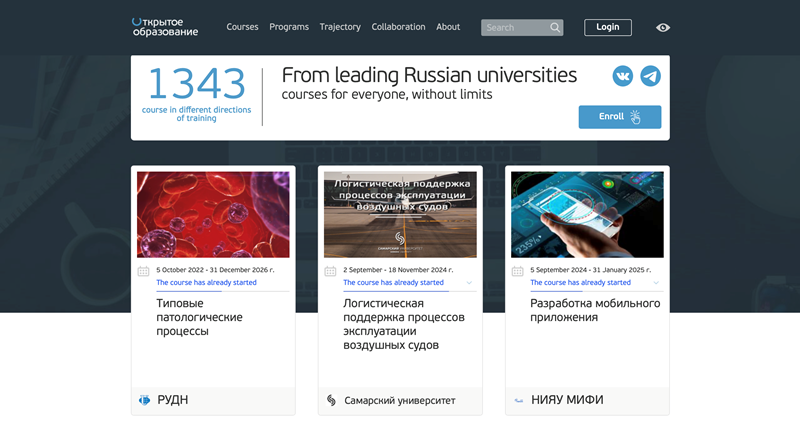Toggle the accessibility eye view mode
800x423 pixels.
pyautogui.click(x=663, y=28)
